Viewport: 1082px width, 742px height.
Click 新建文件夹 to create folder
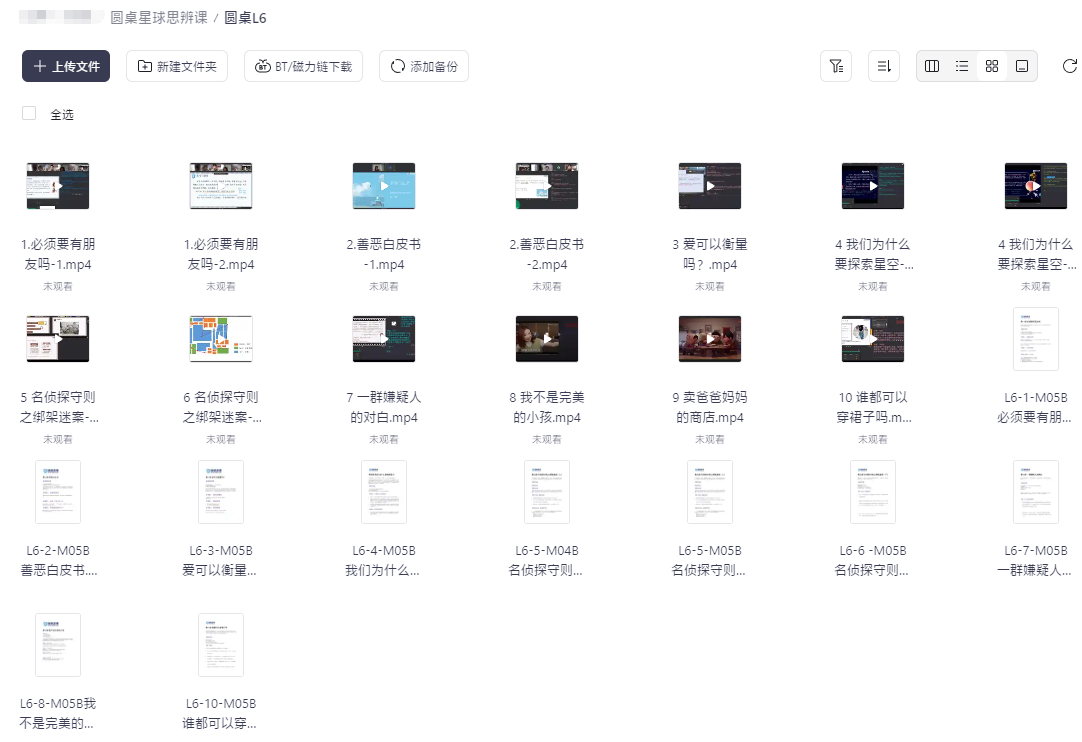click(x=177, y=66)
